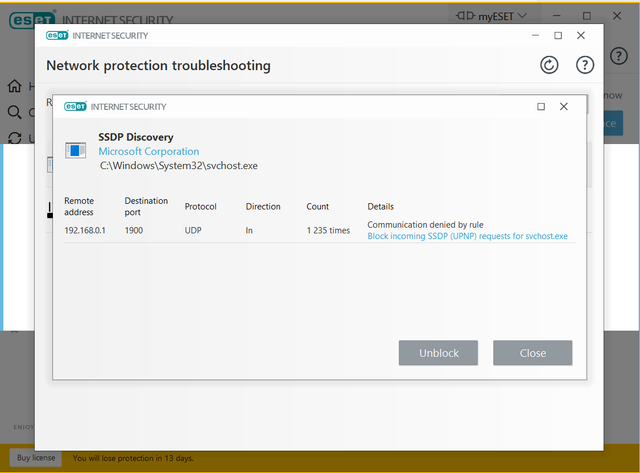Click the Home icon in main sidebar
The height and width of the screenshot is (473, 640).
[15, 86]
